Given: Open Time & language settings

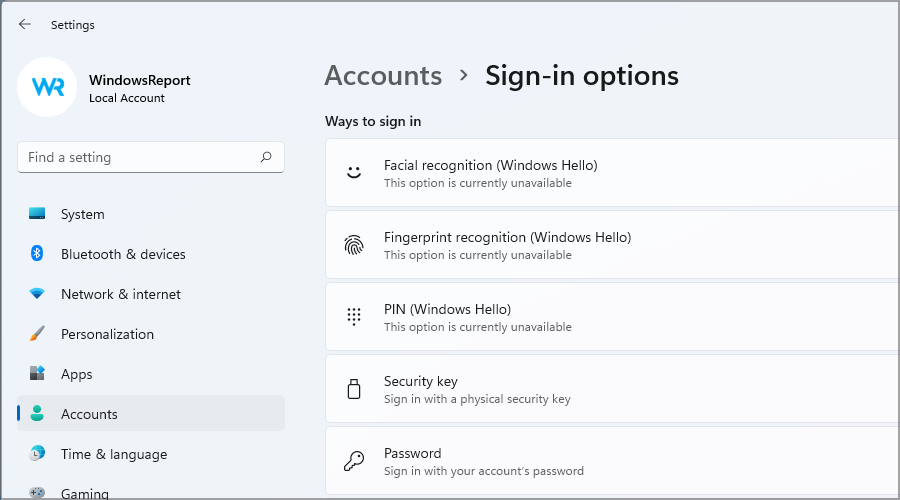Looking at the screenshot, I should click(151, 454).
